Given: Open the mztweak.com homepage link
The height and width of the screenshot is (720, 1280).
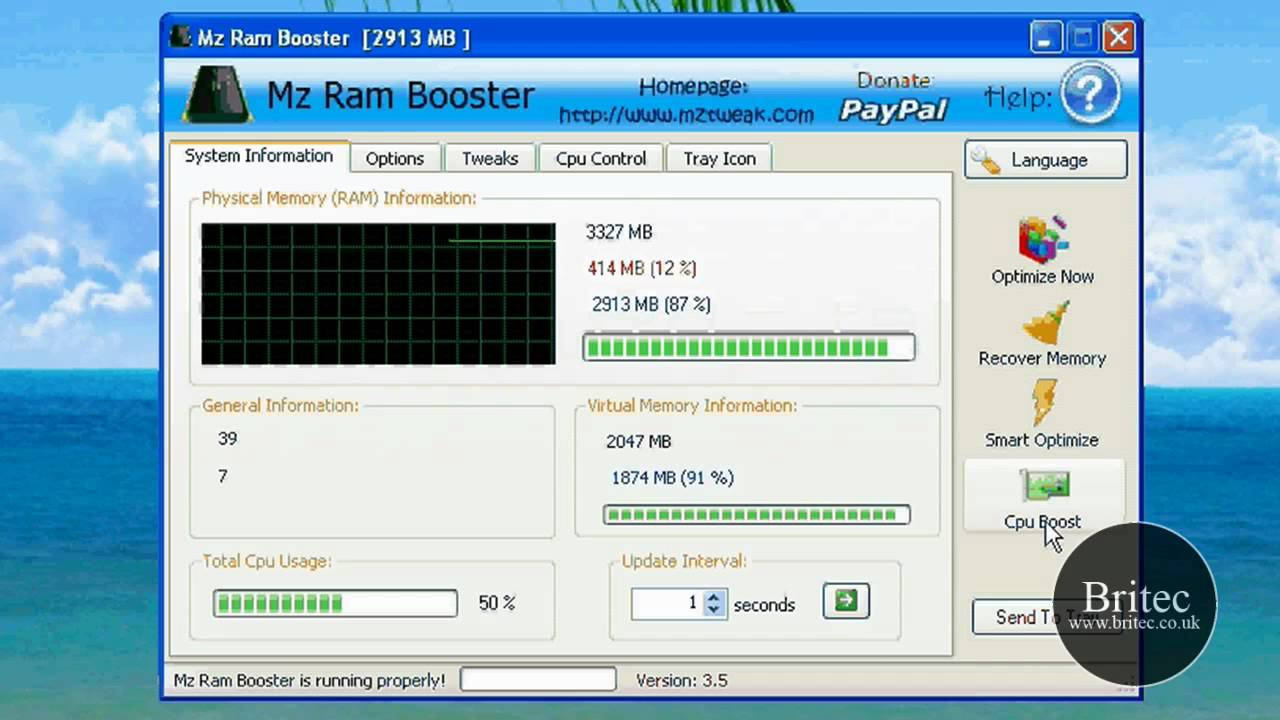Looking at the screenshot, I should pos(686,115).
